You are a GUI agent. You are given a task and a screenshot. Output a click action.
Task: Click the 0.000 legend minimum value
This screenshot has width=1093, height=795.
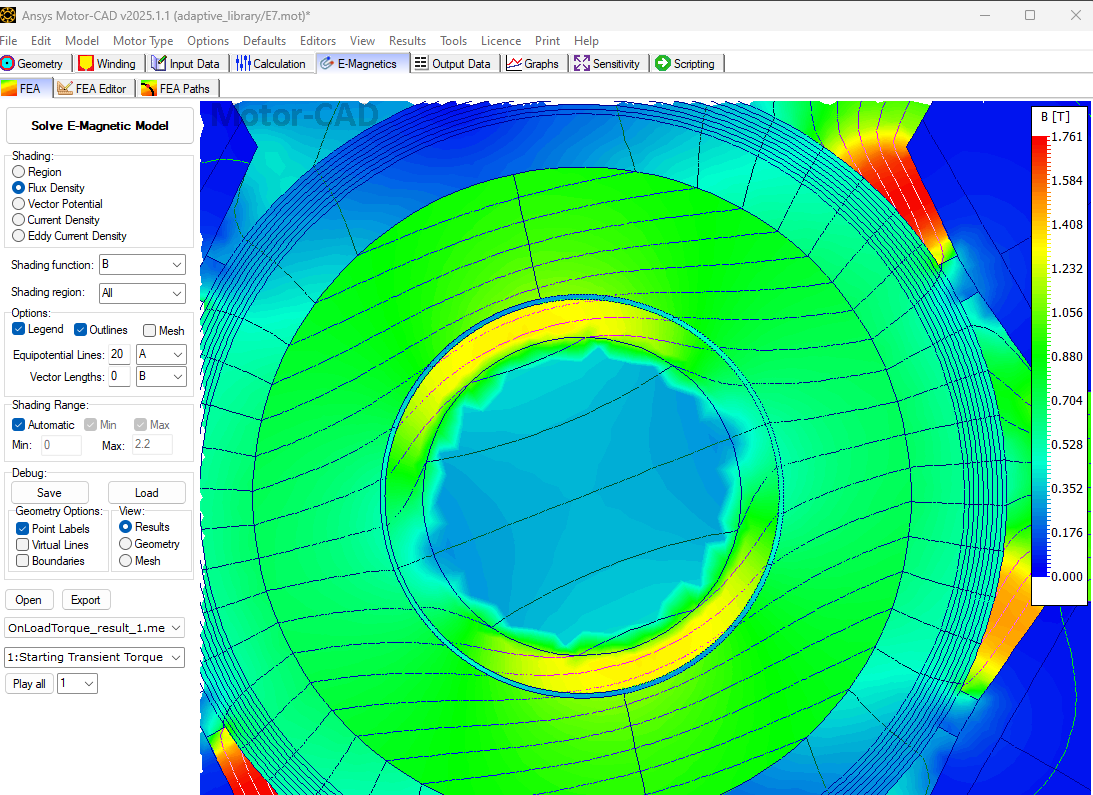(1067, 577)
